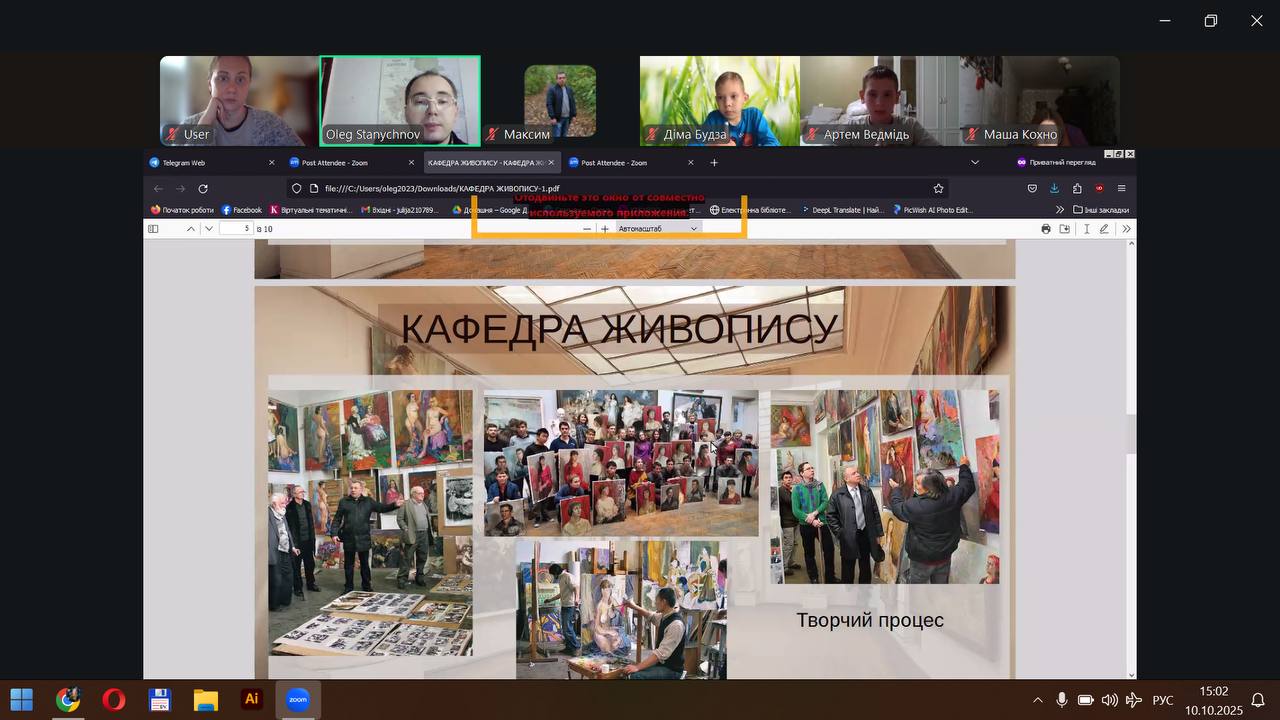Zoom in the PDF document

click(x=605, y=229)
